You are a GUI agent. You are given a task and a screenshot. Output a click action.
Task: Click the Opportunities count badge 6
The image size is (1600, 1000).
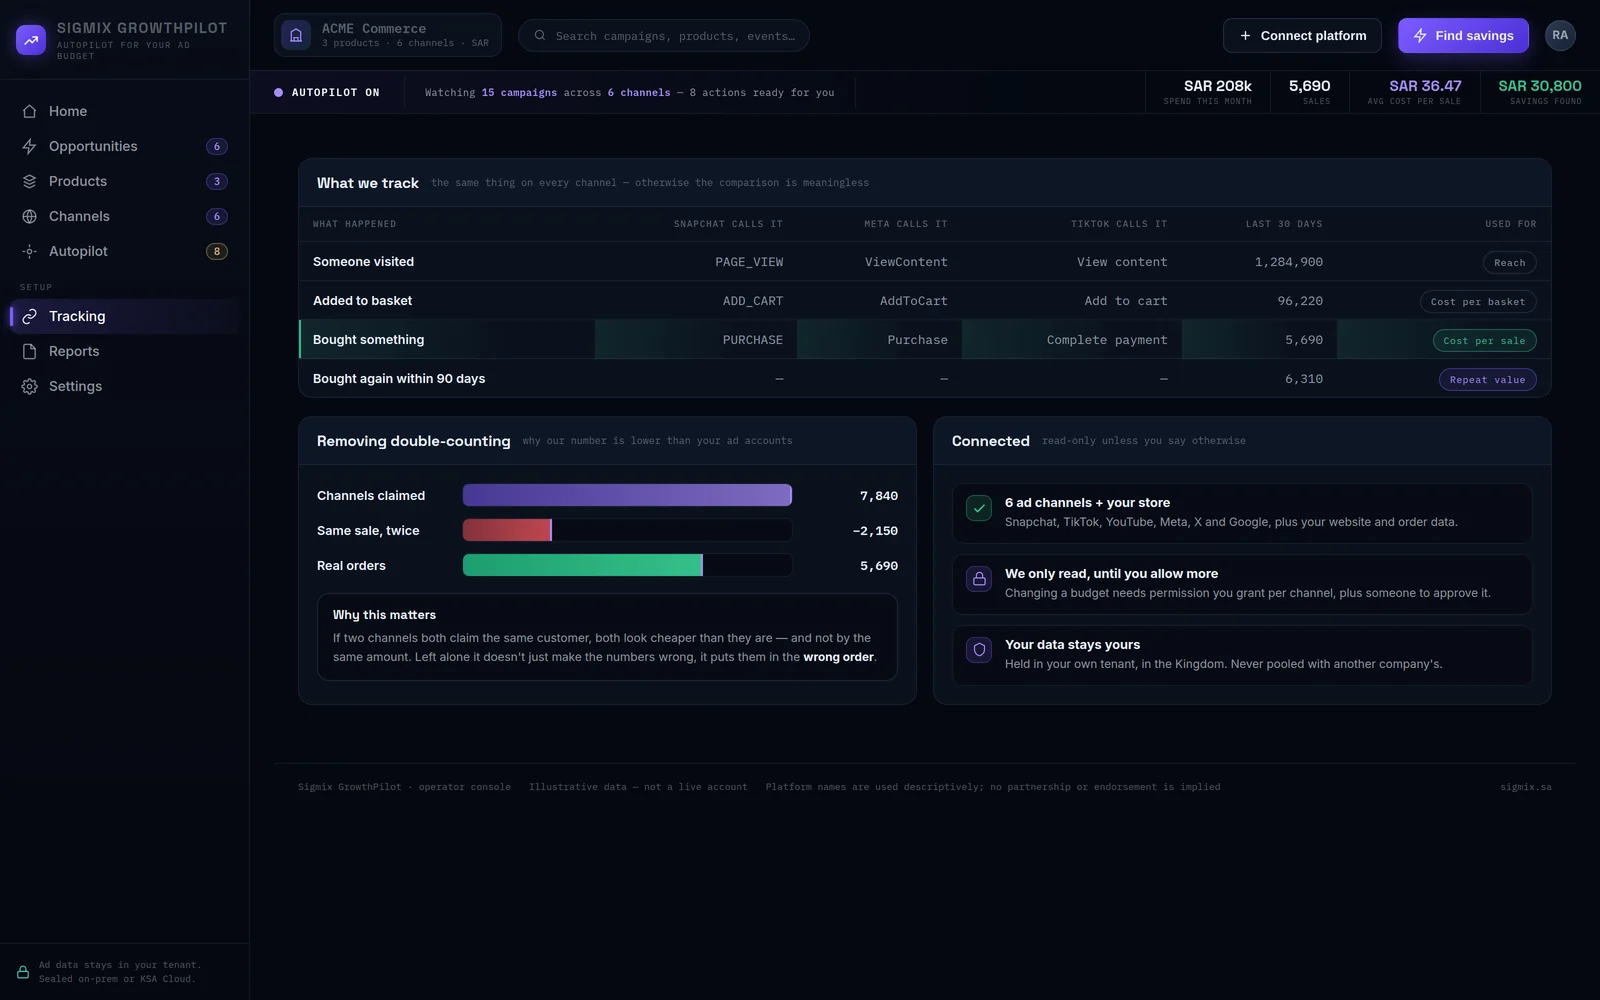coord(217,146)
